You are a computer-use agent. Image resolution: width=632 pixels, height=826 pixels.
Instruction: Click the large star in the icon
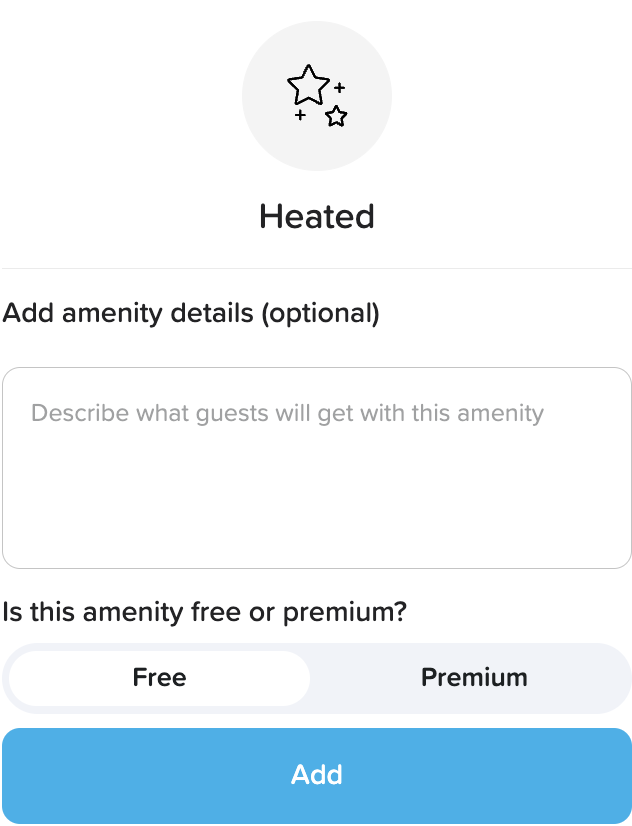click(x=308, y=85)
